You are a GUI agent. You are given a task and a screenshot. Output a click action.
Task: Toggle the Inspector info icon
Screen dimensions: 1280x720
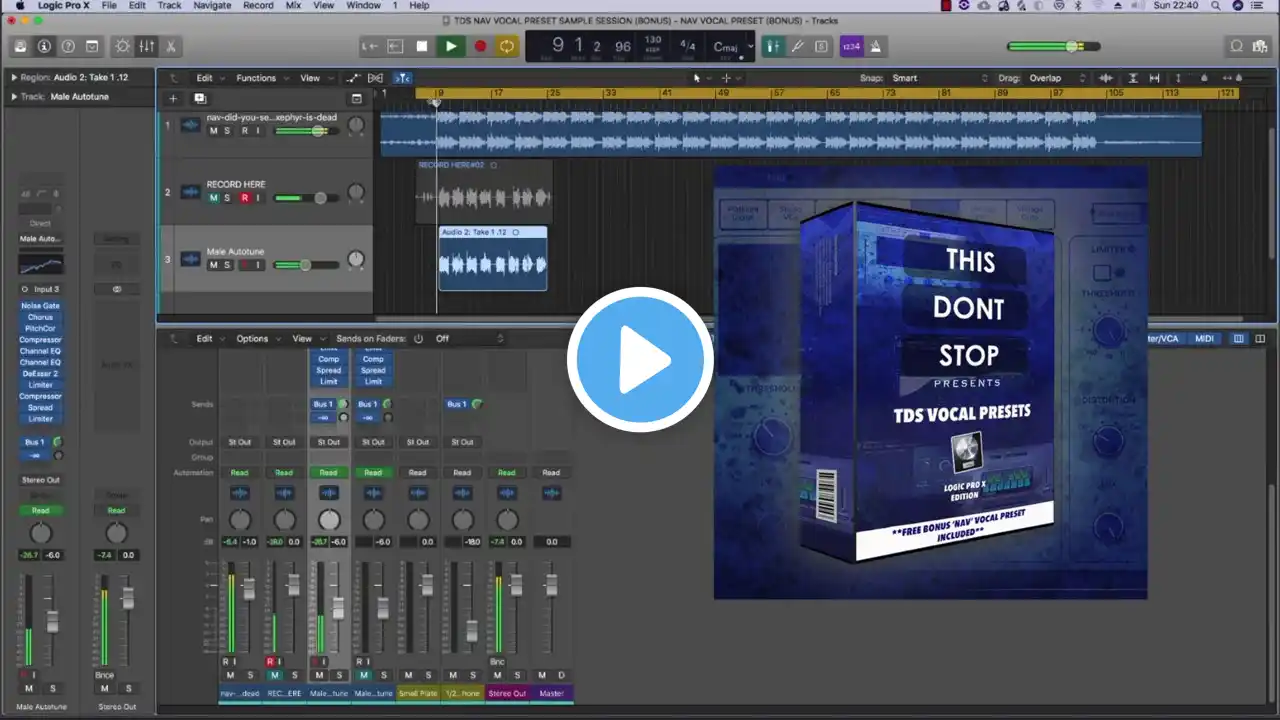(44, 46)
